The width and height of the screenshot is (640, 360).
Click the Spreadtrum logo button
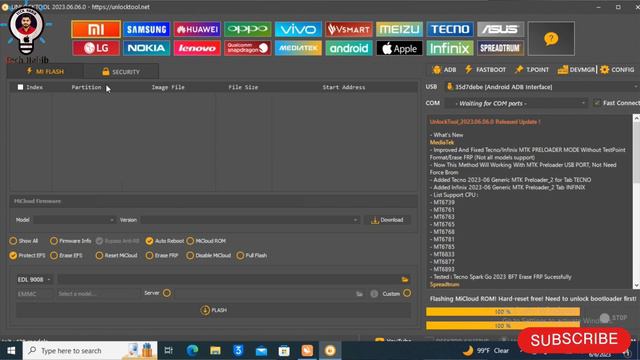click(x=500, y=48)
